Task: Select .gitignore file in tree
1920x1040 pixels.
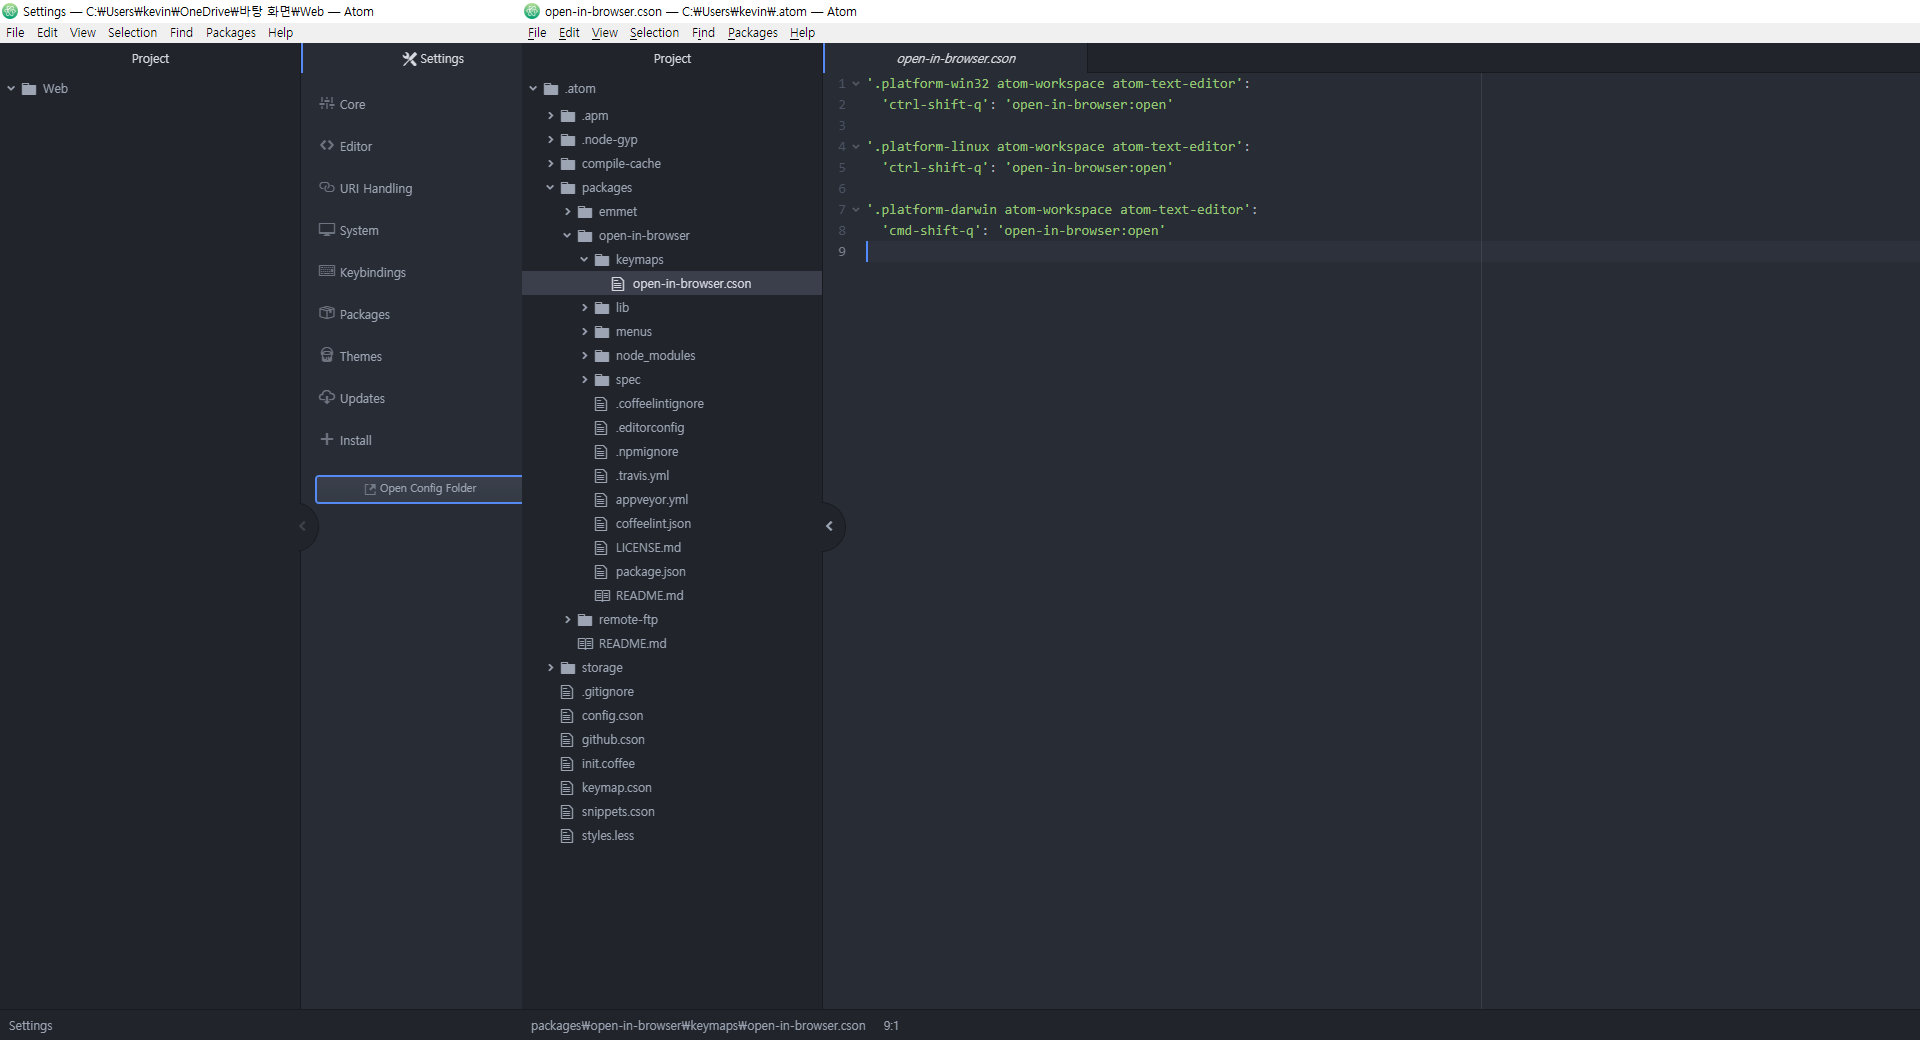Action: 607,692
